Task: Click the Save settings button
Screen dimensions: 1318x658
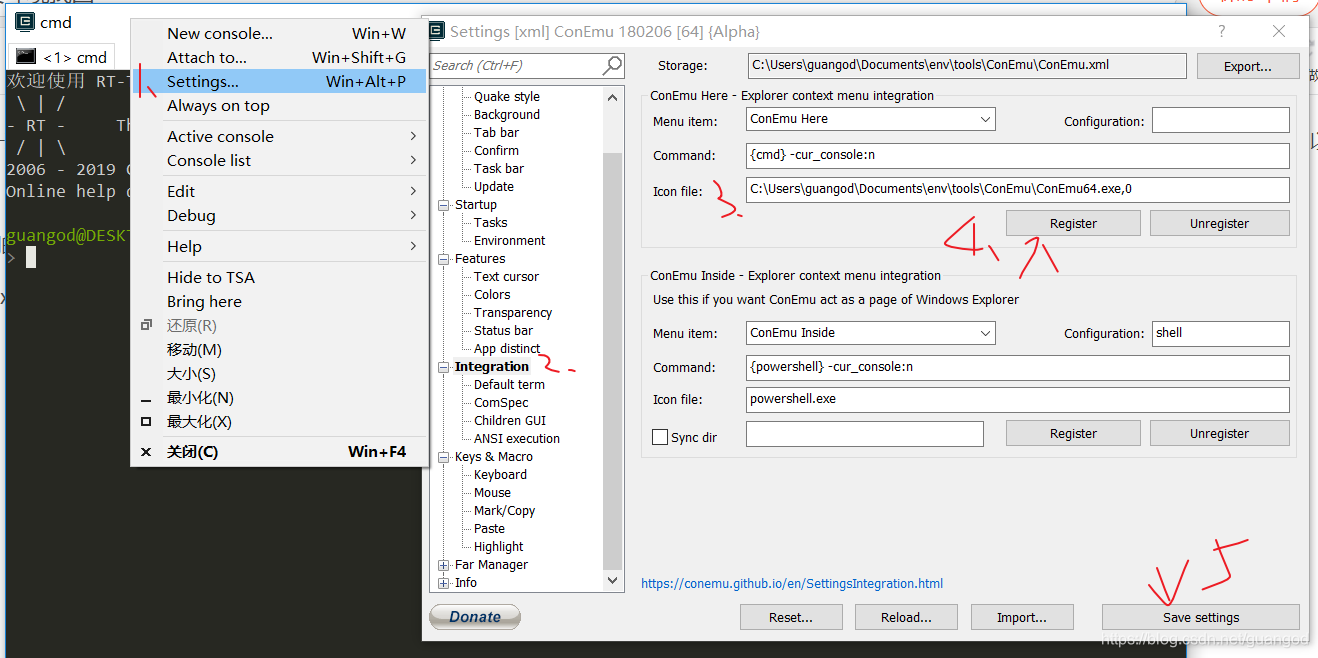Action: [1201, 617]
